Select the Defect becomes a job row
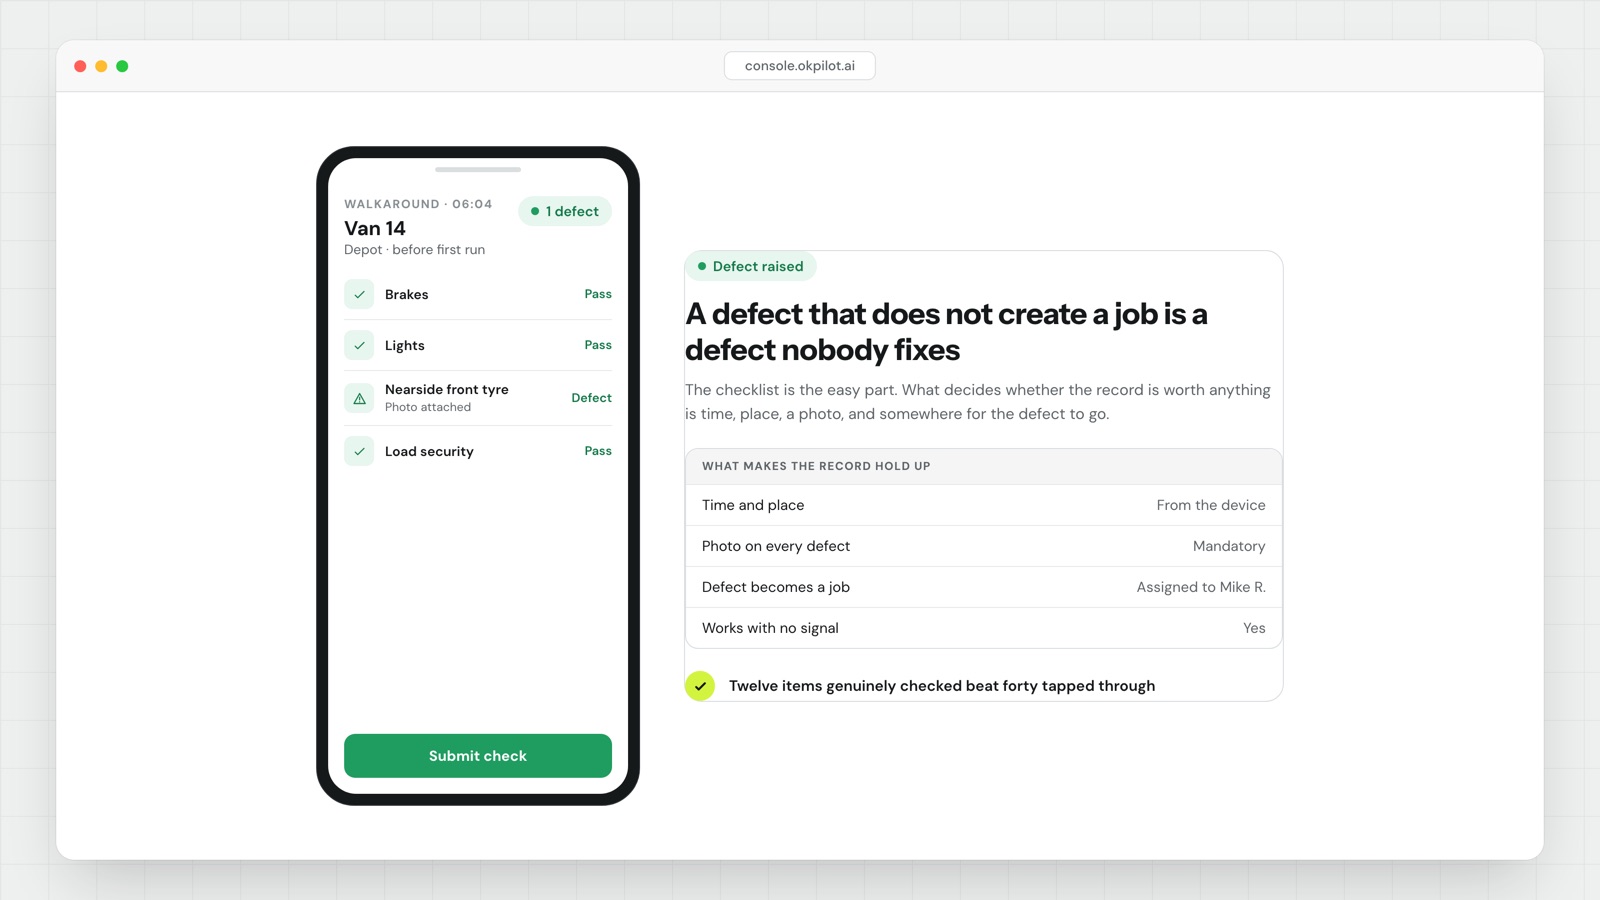The image size is (1600, 900). click(x=984, y=587)
